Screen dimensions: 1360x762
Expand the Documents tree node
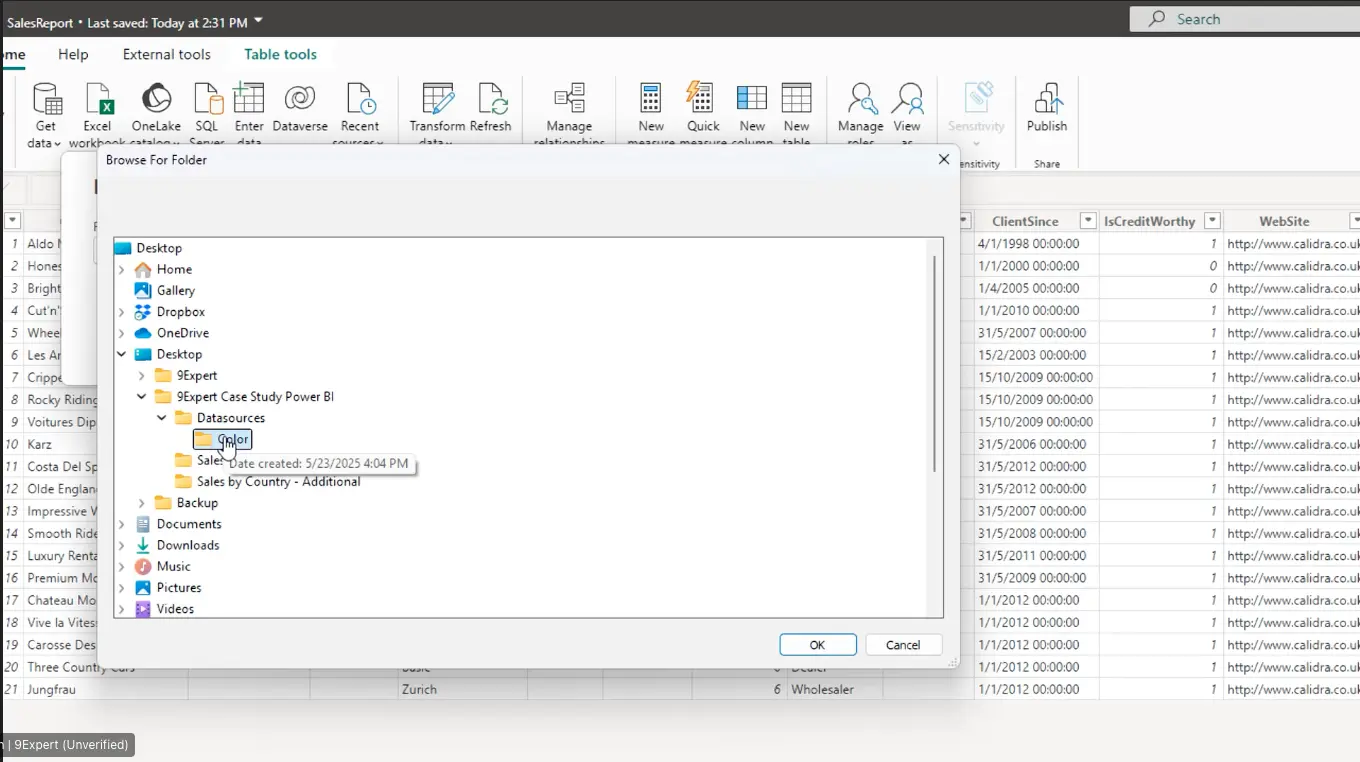[122, 524]
